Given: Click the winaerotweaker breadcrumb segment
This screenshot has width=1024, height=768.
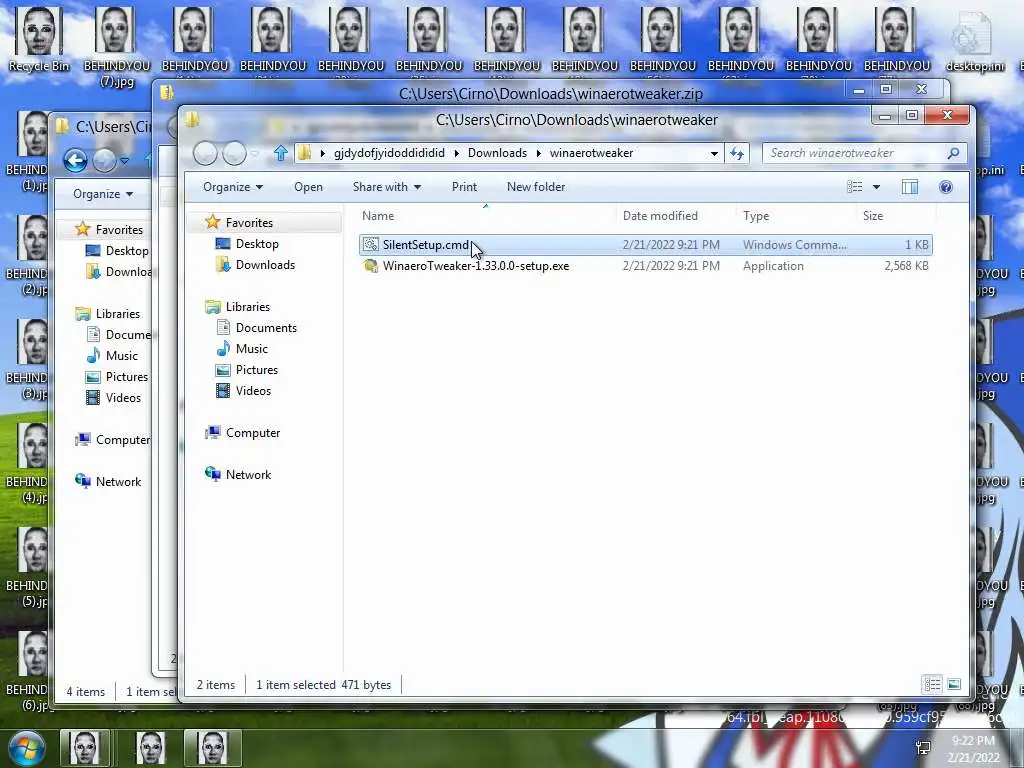Looking at the screenshot, I should (591, 153).
